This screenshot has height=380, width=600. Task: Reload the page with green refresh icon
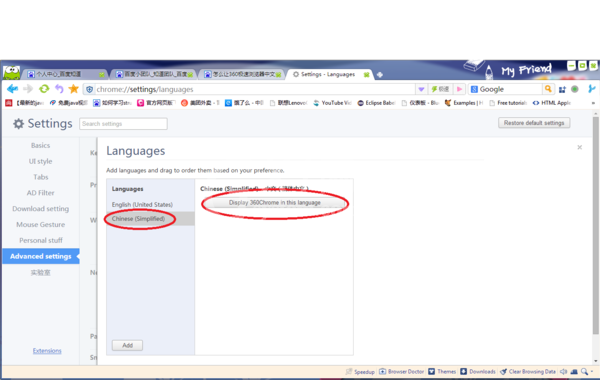point(44,89)
